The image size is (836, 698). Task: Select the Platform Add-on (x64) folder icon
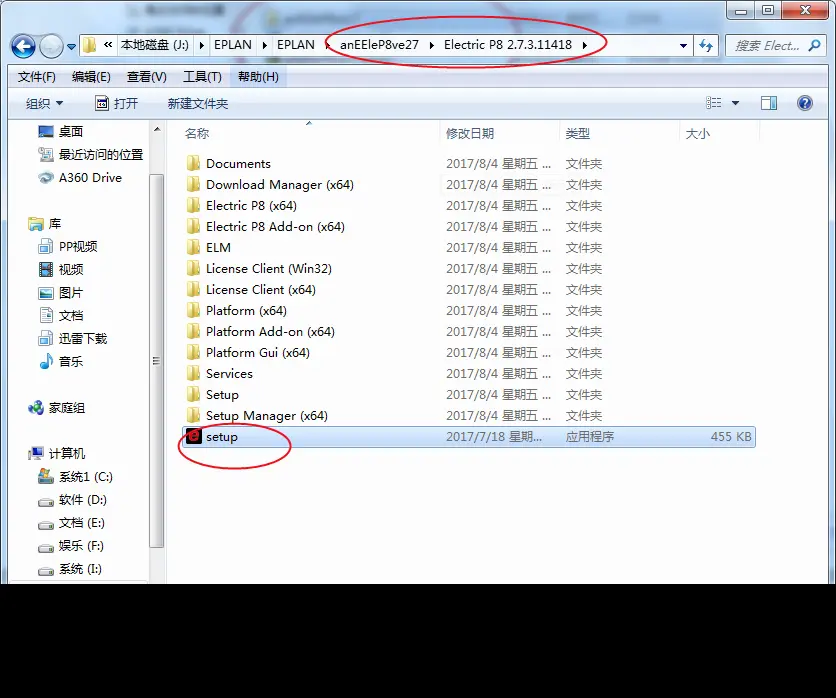point(193,332)
